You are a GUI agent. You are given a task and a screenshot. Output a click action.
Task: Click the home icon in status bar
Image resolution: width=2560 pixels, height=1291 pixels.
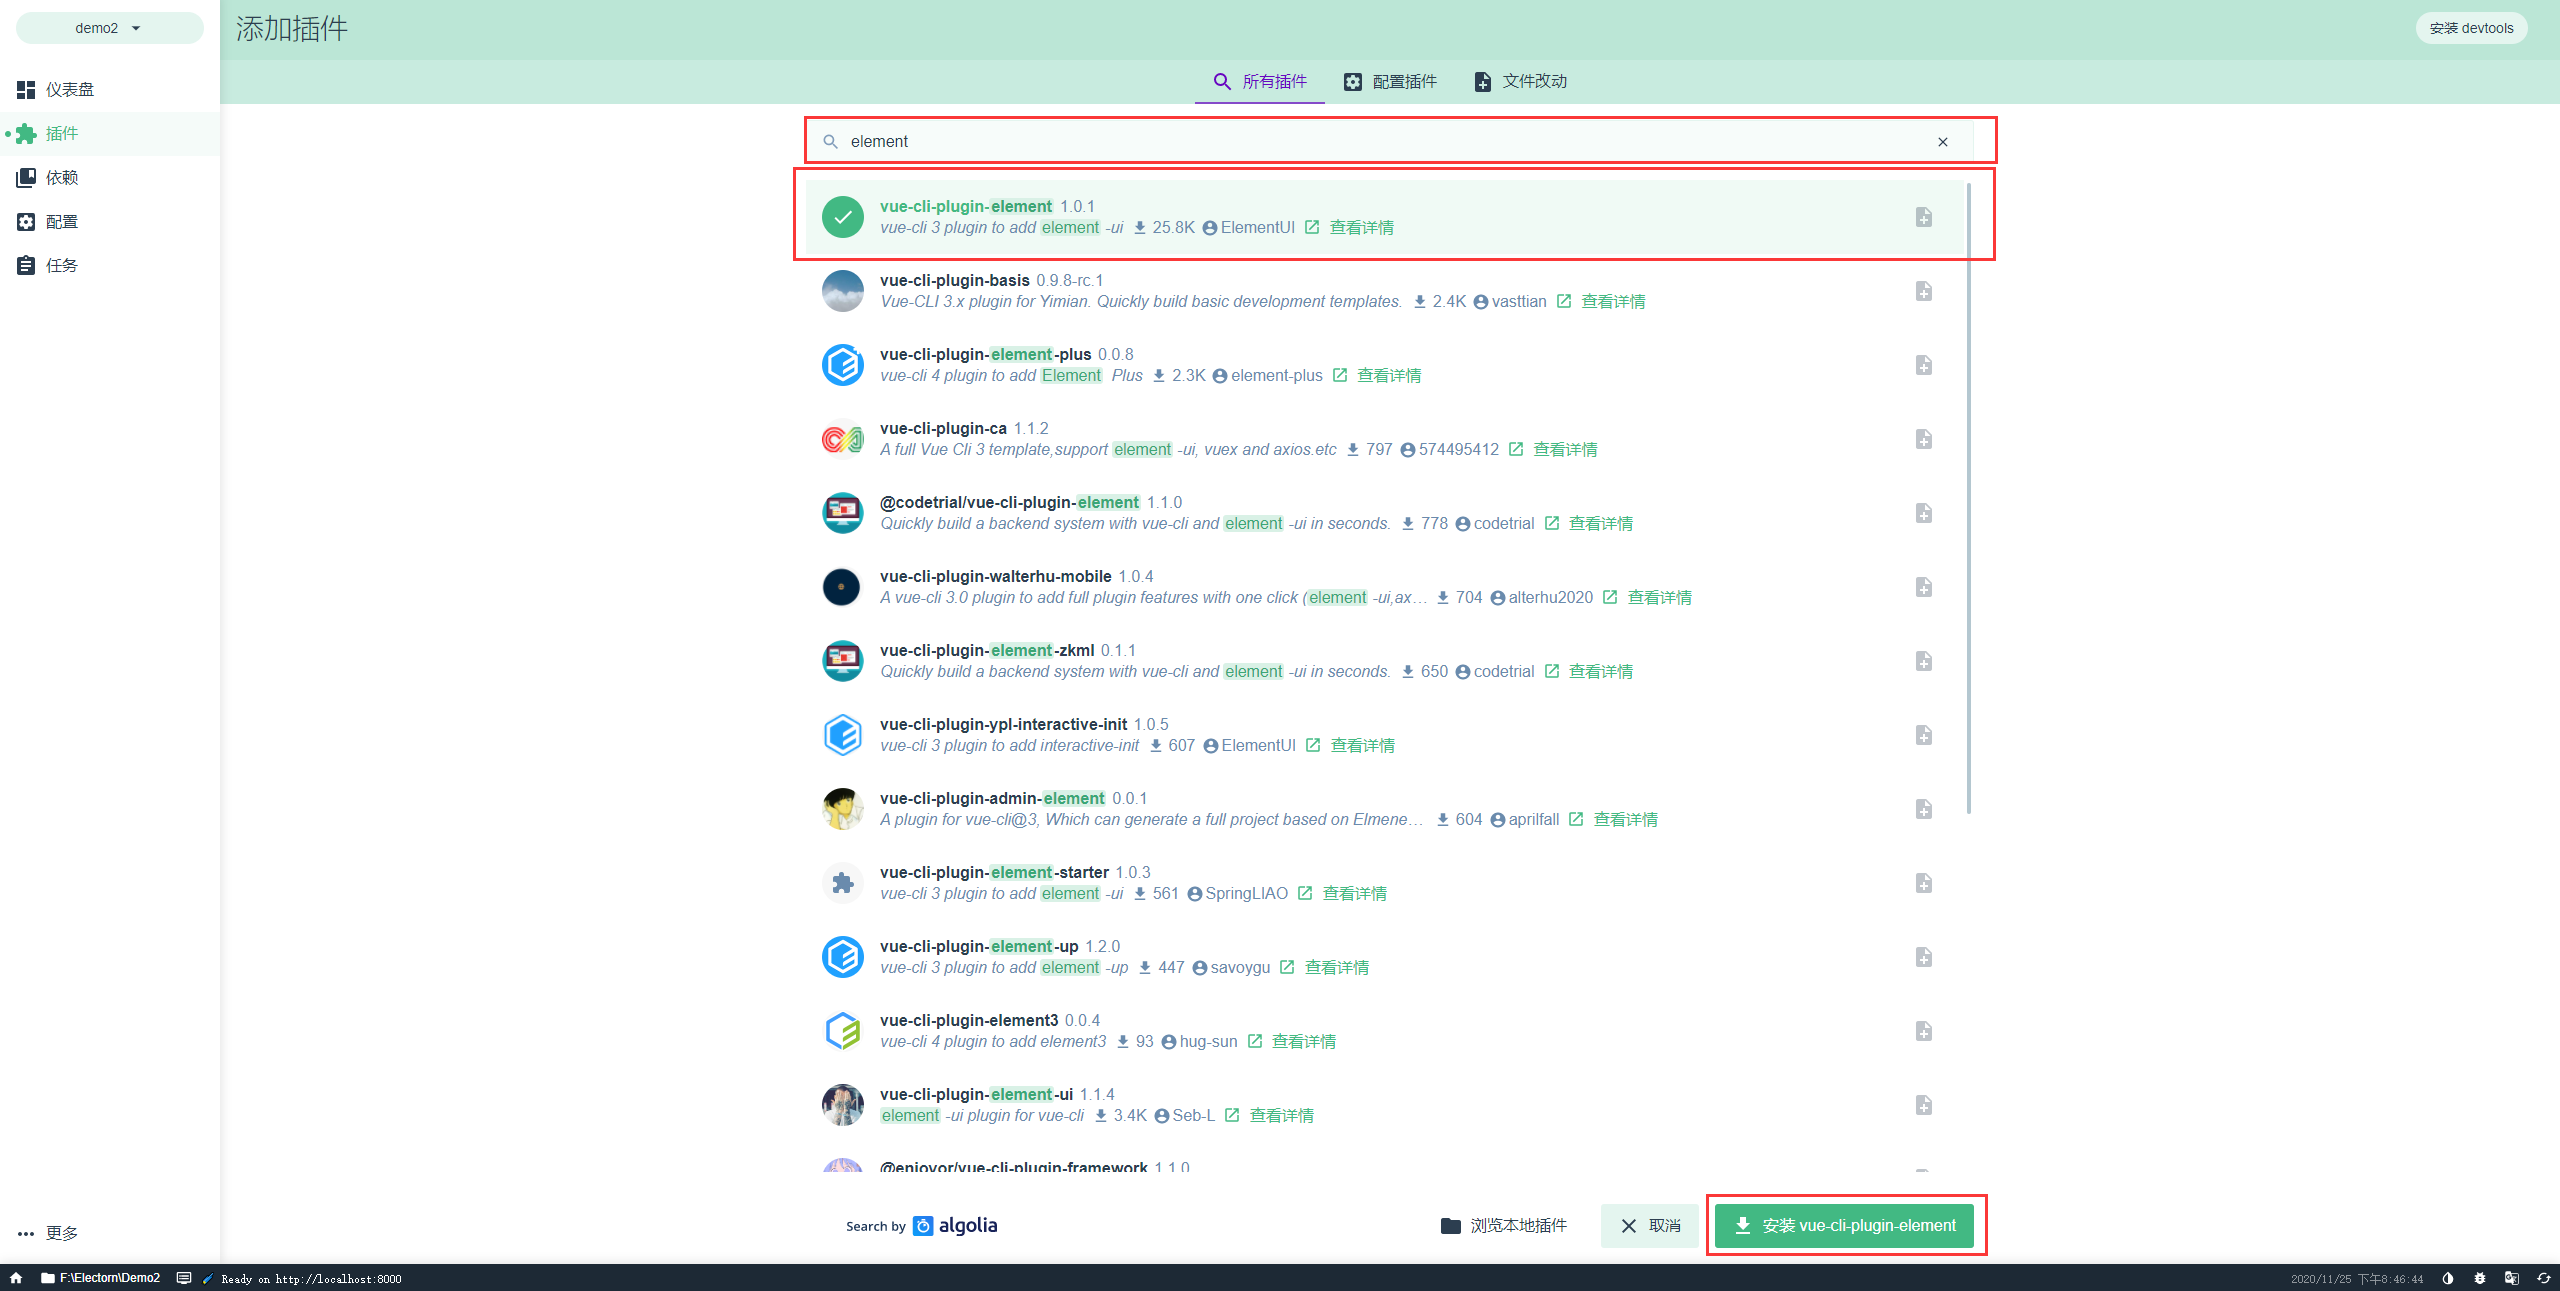point(16,1278)
